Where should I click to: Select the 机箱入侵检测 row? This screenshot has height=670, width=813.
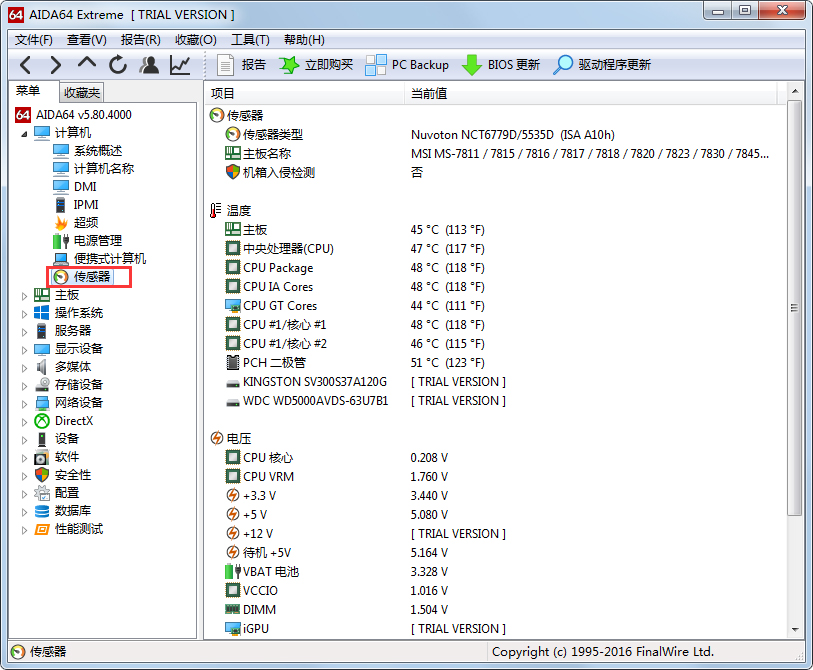click(495, 173)
